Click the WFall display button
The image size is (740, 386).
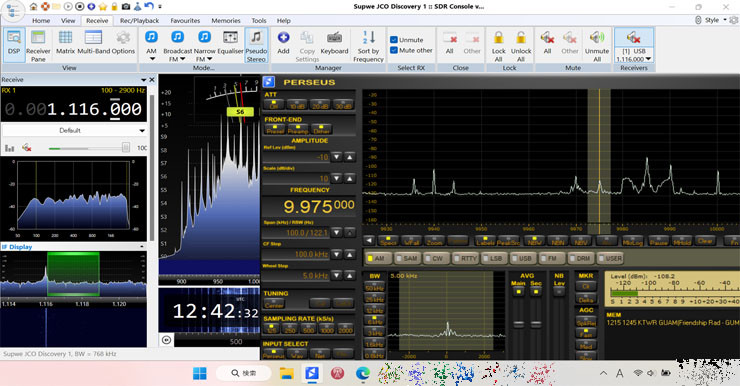(412, 241)
